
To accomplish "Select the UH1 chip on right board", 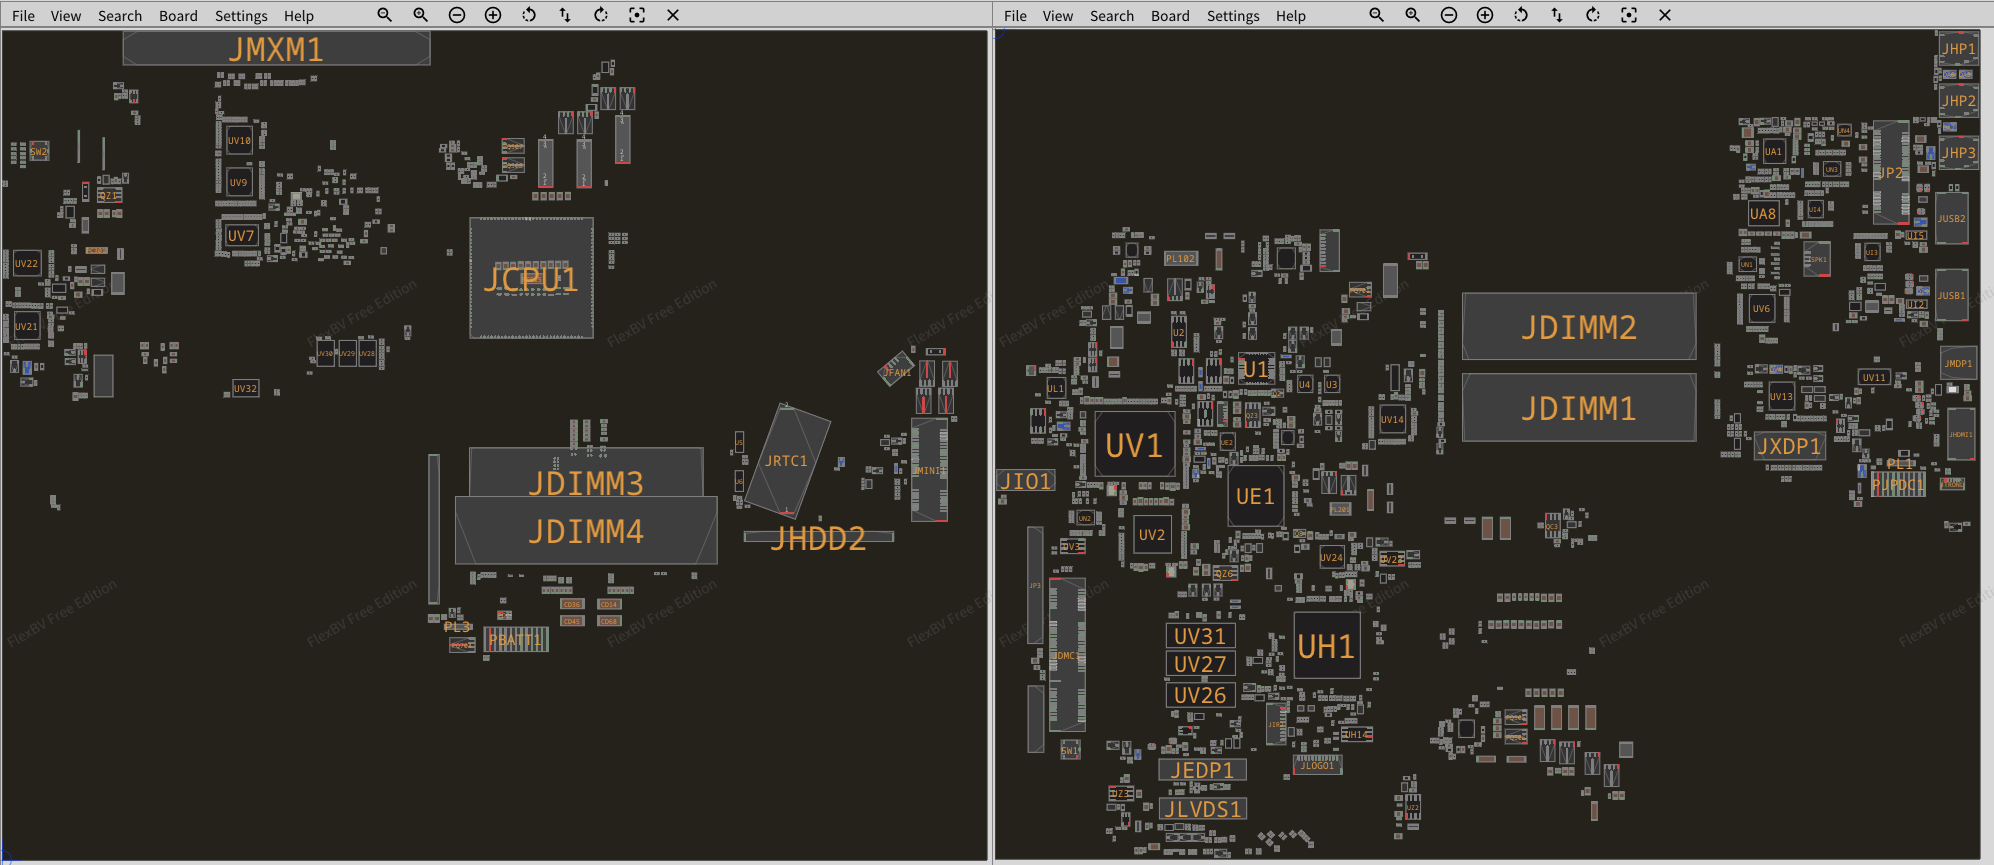I will click(1326, 647).
